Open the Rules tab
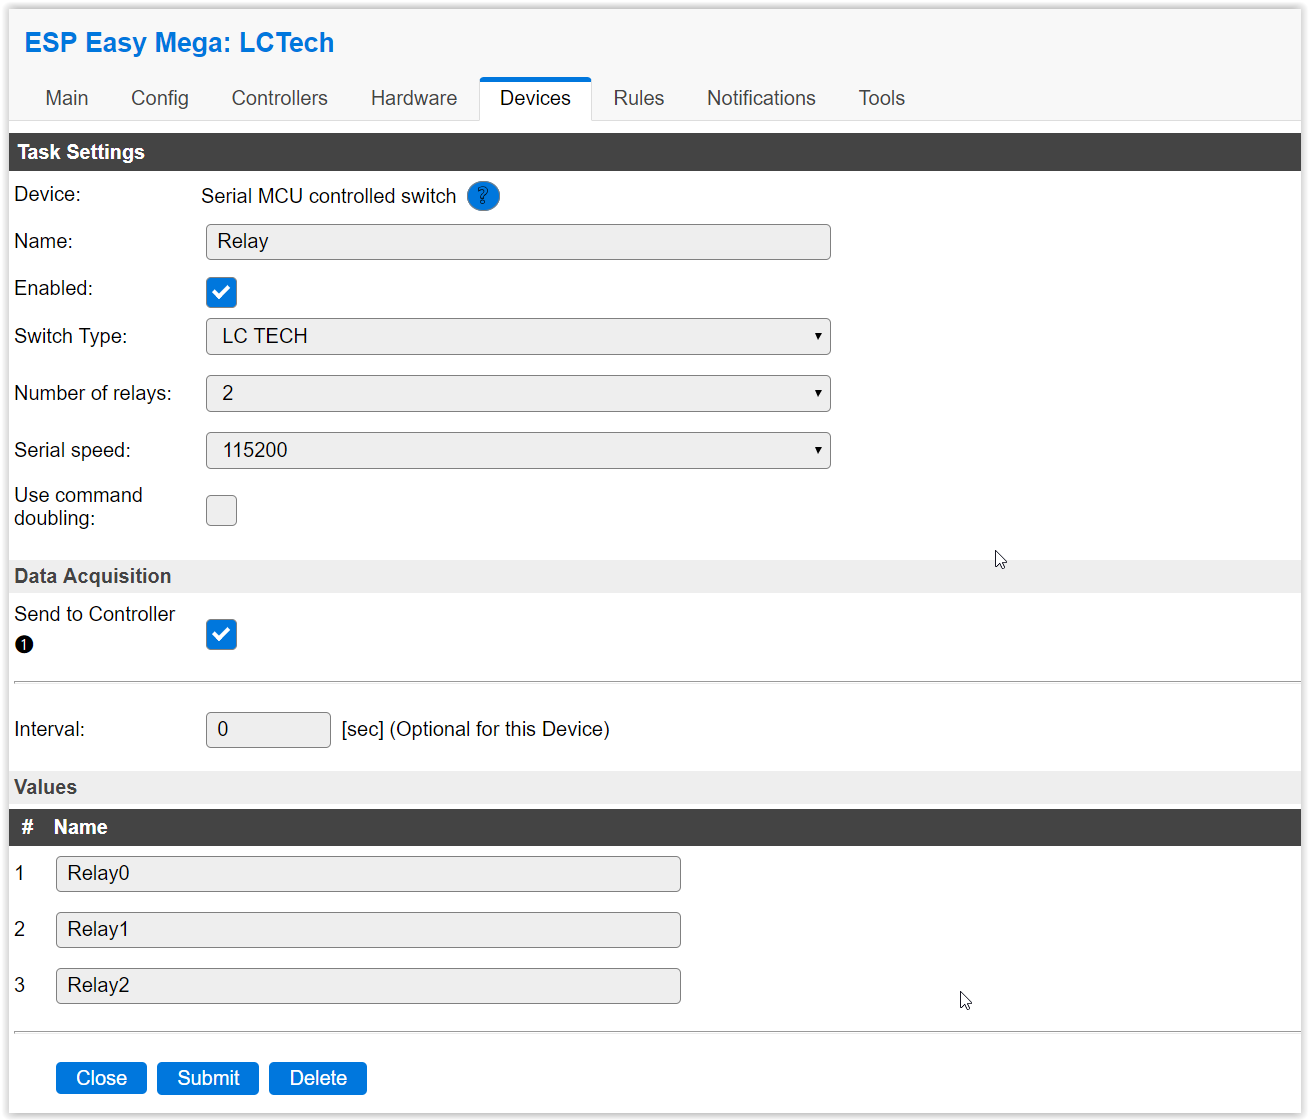1309x1120 pixels. pos(639,98)
